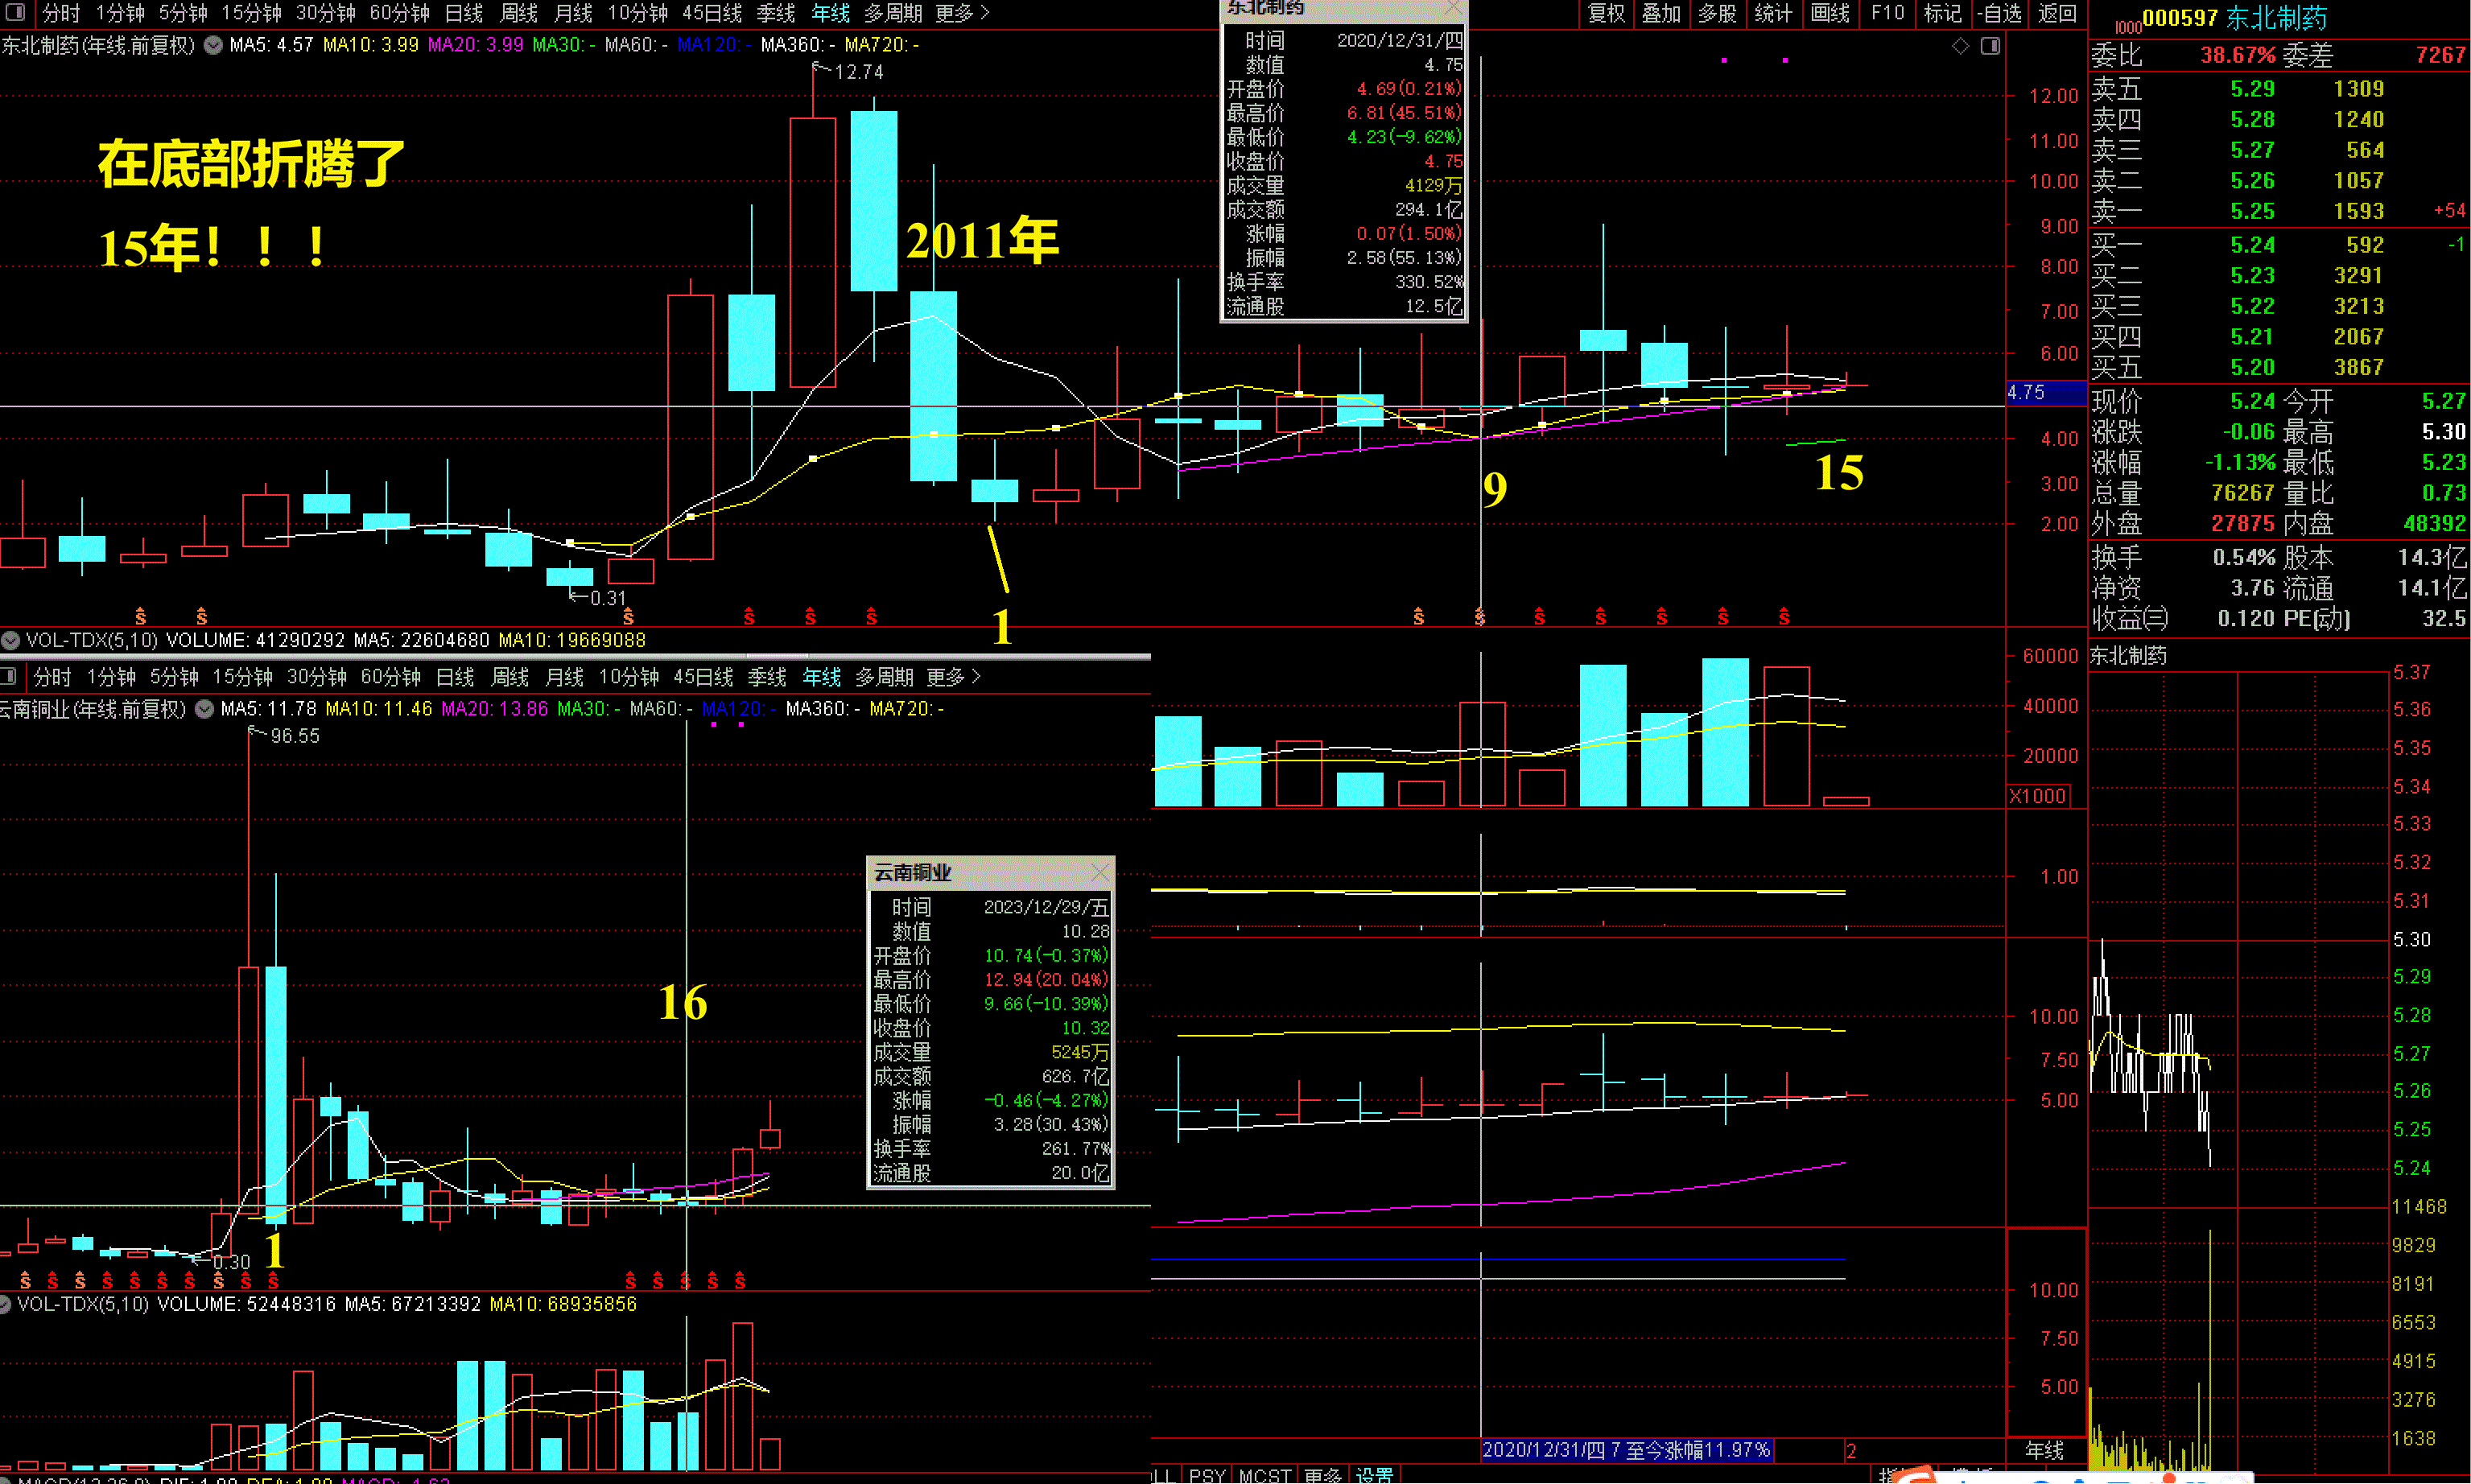Screen dimensions: 2471x1484
Task: Open 东北制药 indicator settings dropdown
Action: pyautogui.click(x=213, y=45)
